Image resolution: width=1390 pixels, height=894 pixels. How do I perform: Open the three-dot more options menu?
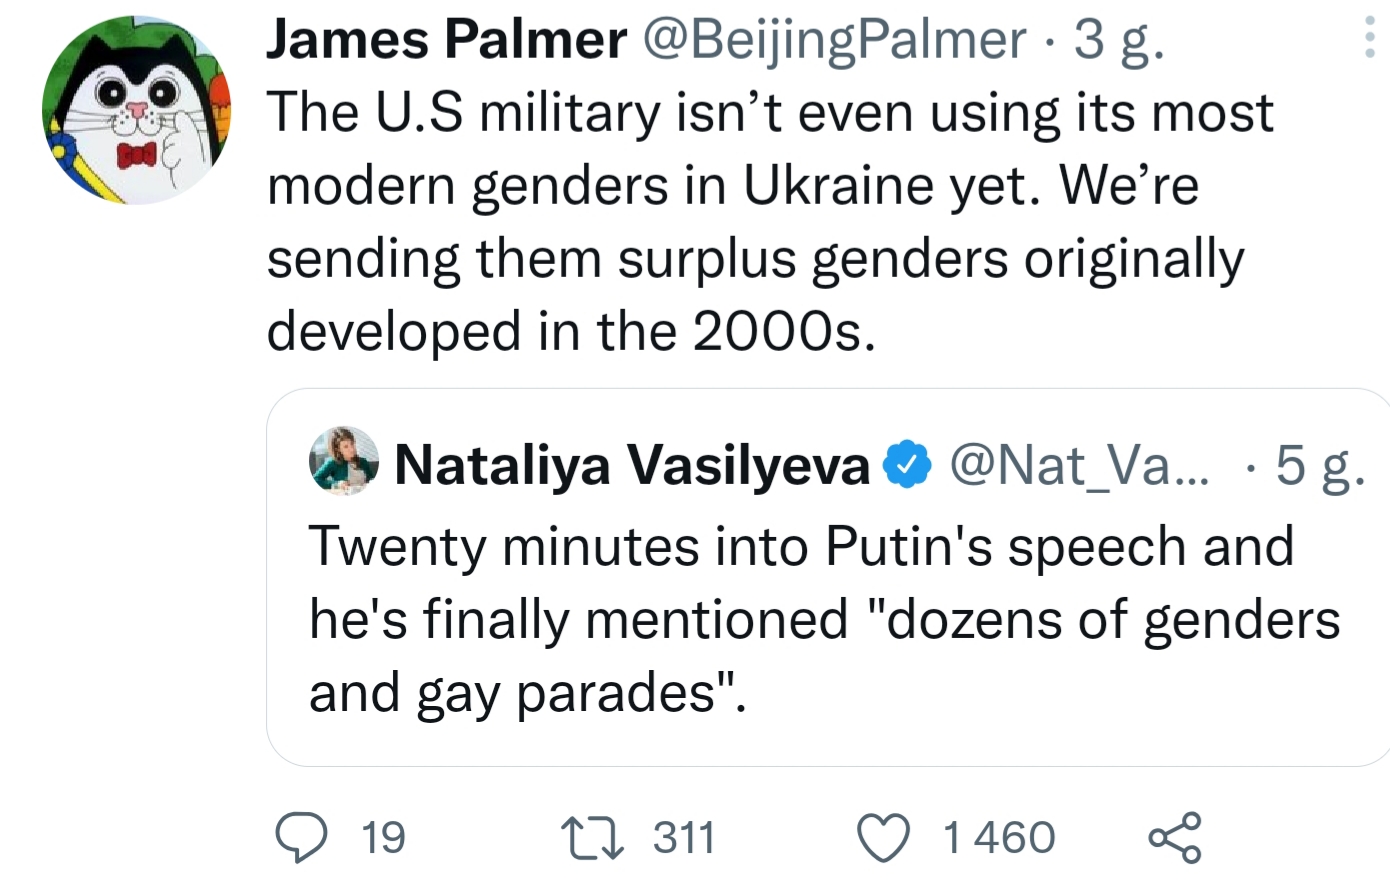coord(1371,38)
